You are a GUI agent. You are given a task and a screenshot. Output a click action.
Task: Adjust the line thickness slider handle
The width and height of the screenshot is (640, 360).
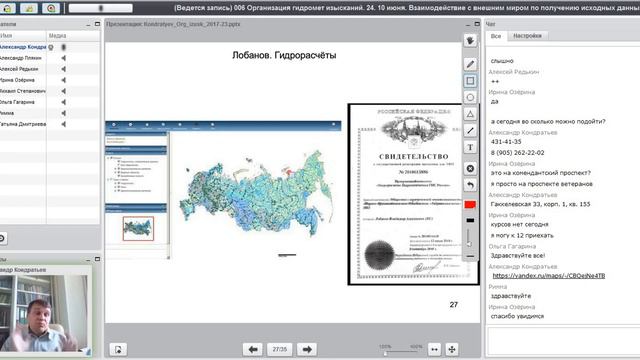point(469,243)
